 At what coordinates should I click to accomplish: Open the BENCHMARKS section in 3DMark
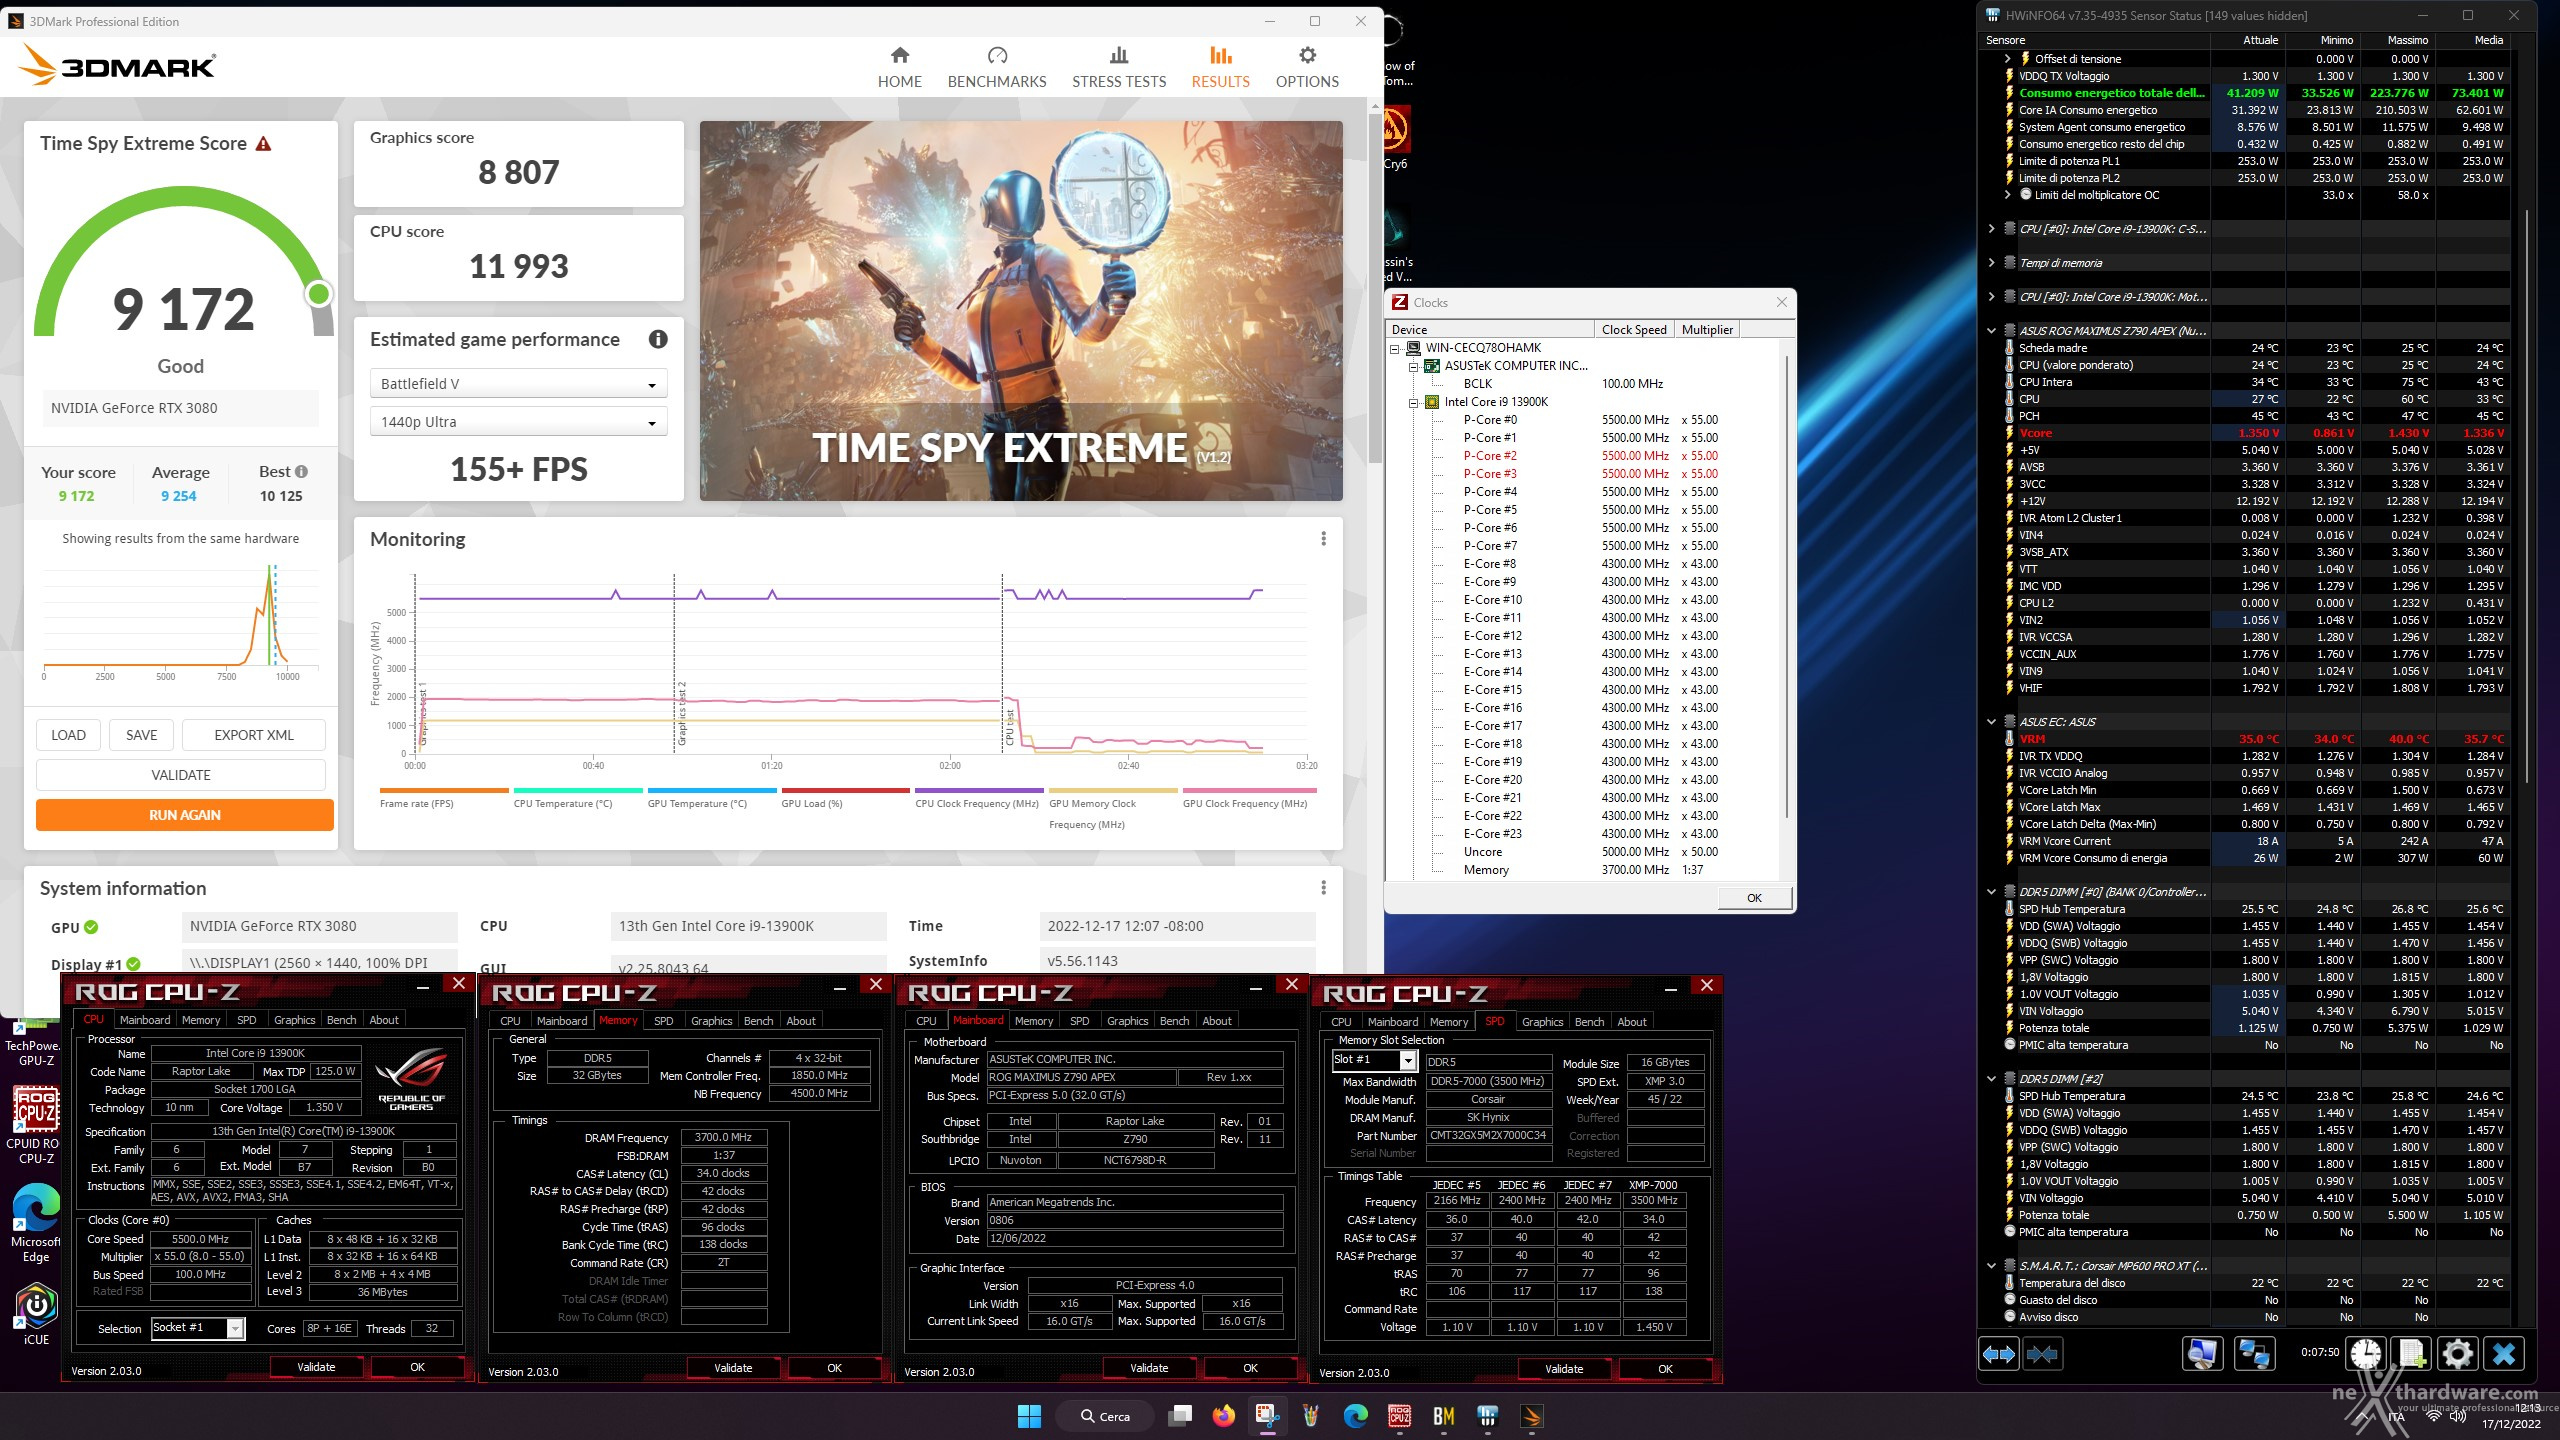pyautogui.click(x=996, y=67)
